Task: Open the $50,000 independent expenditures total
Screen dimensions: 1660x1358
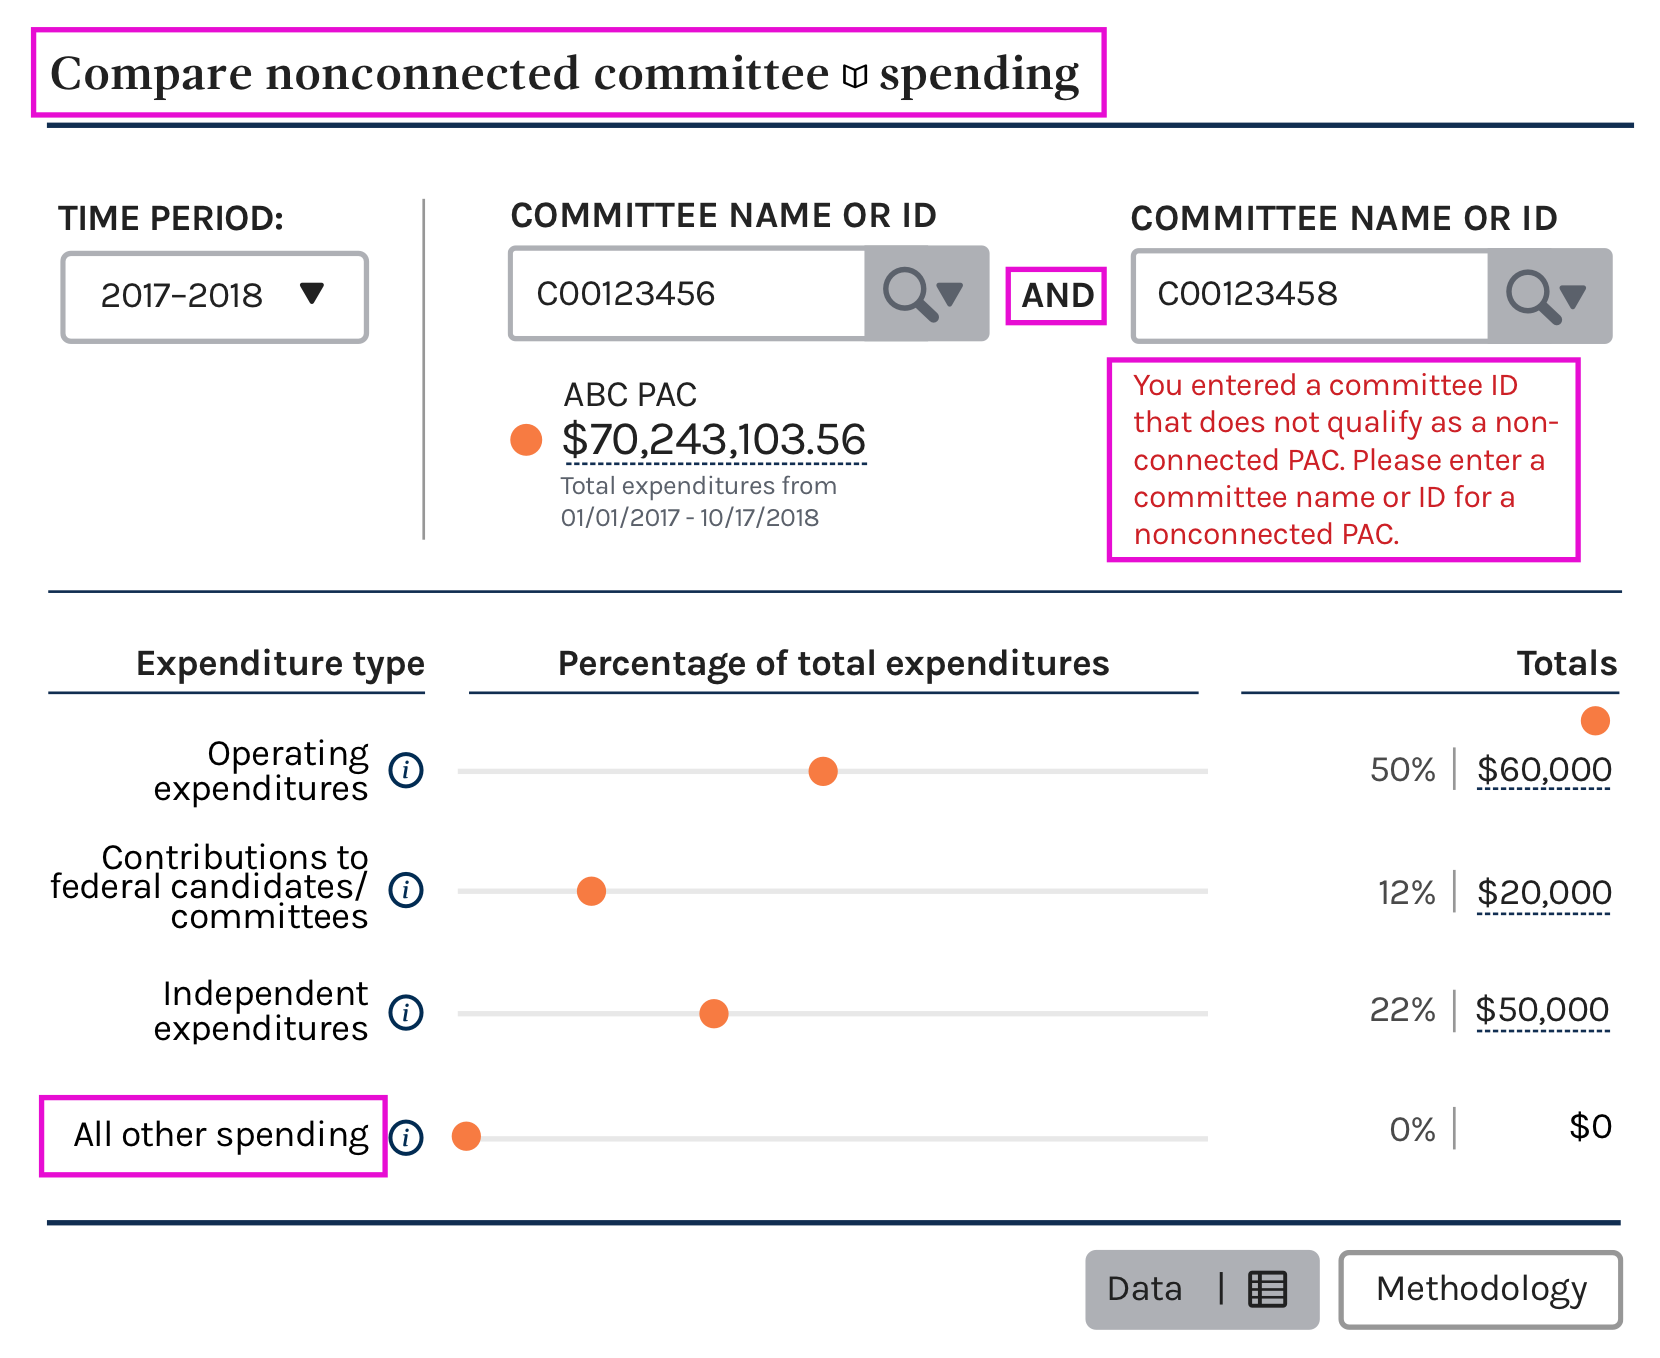Action: (x=1543, y=1010)
